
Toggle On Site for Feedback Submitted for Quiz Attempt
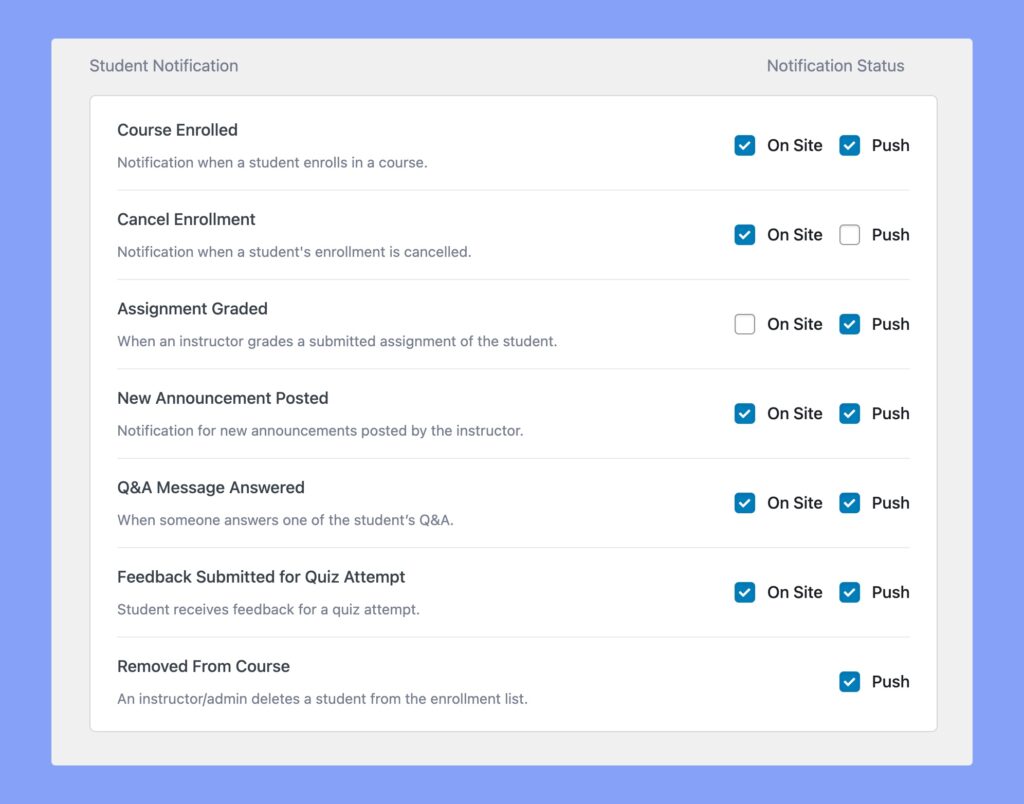click(x=745, y=592)
